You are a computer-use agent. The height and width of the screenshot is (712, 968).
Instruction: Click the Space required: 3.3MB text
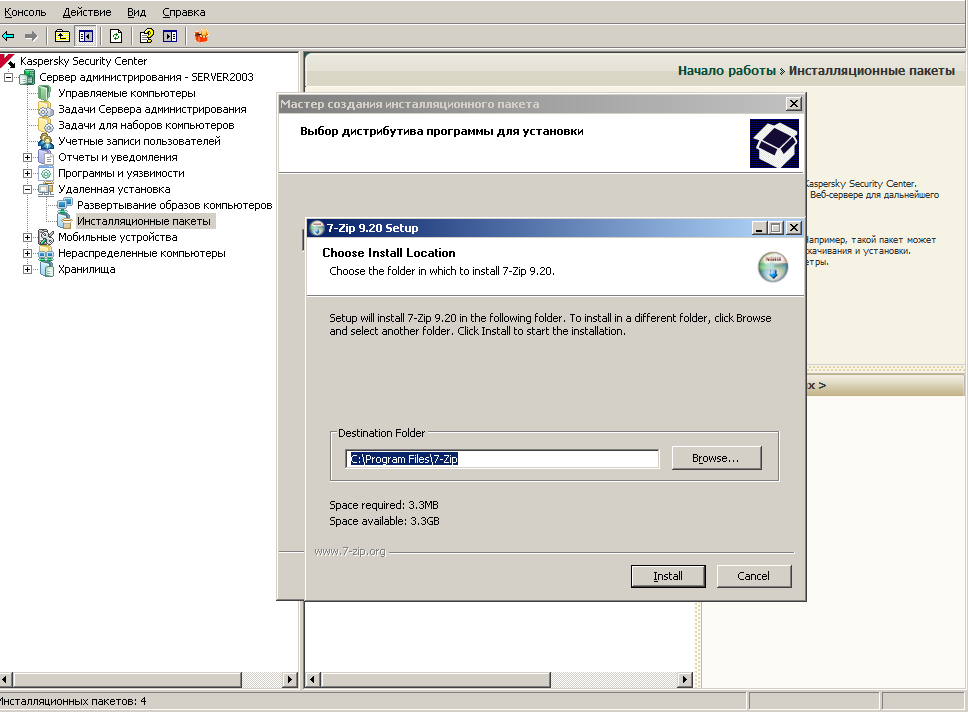(383, 505)
